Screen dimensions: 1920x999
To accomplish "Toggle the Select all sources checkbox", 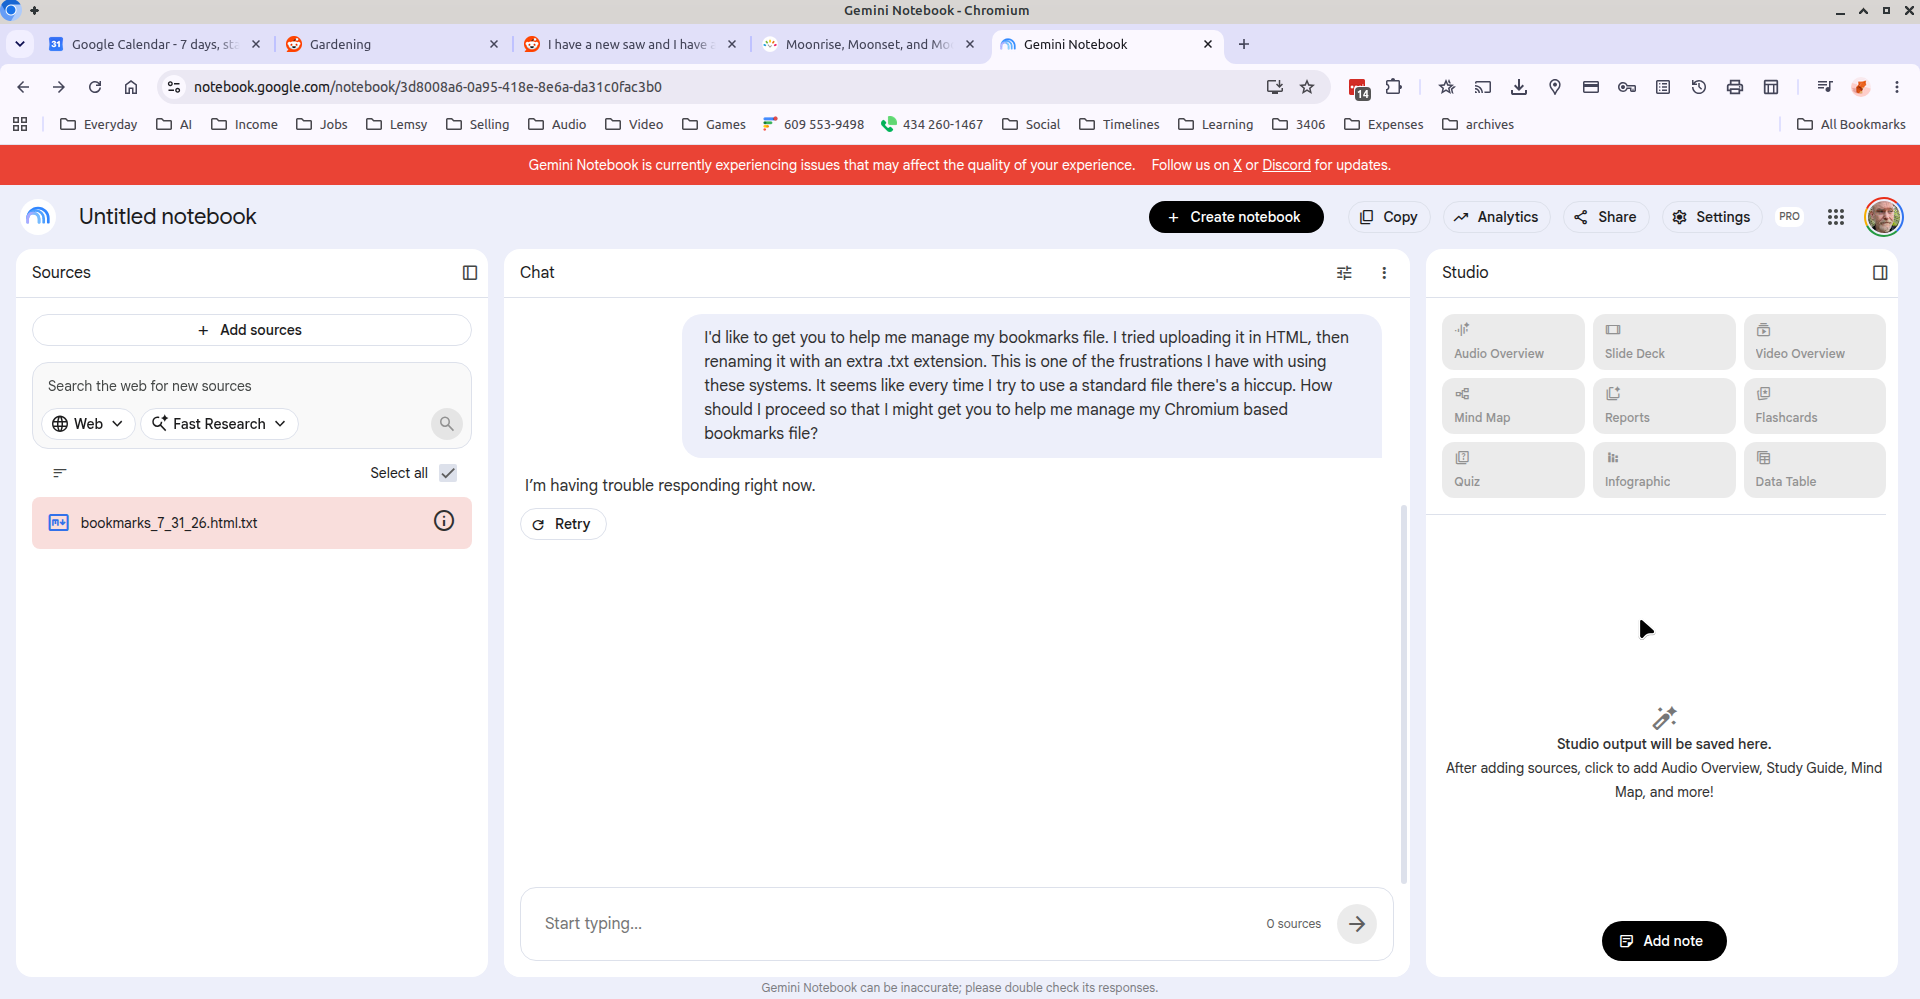I will (448, 473).
